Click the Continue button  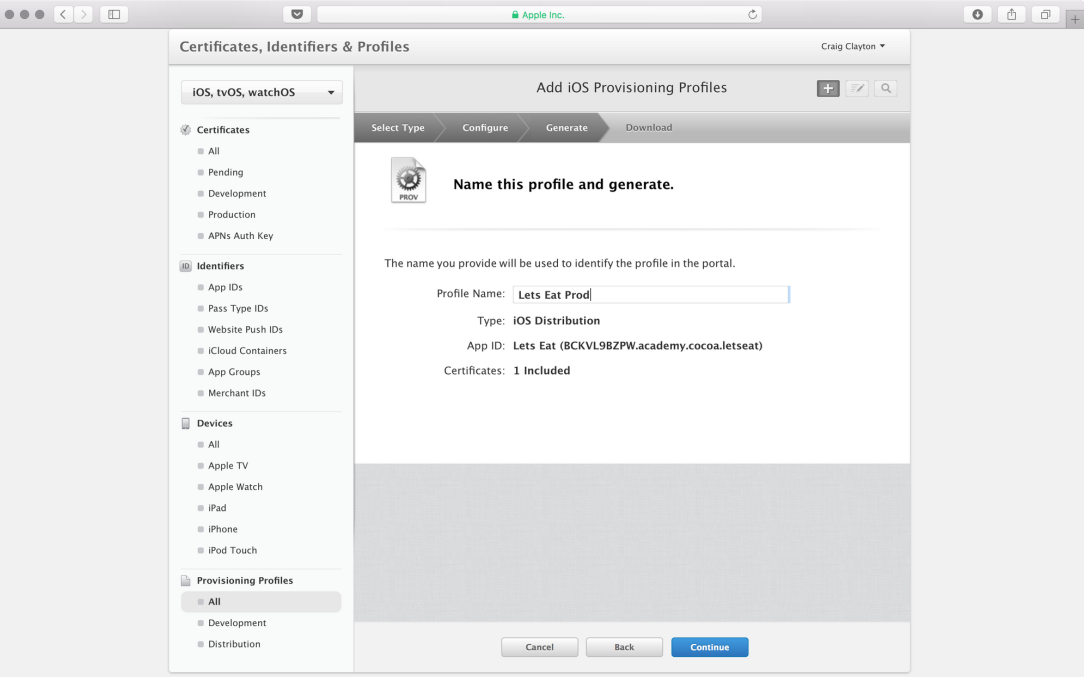point(709,647)
